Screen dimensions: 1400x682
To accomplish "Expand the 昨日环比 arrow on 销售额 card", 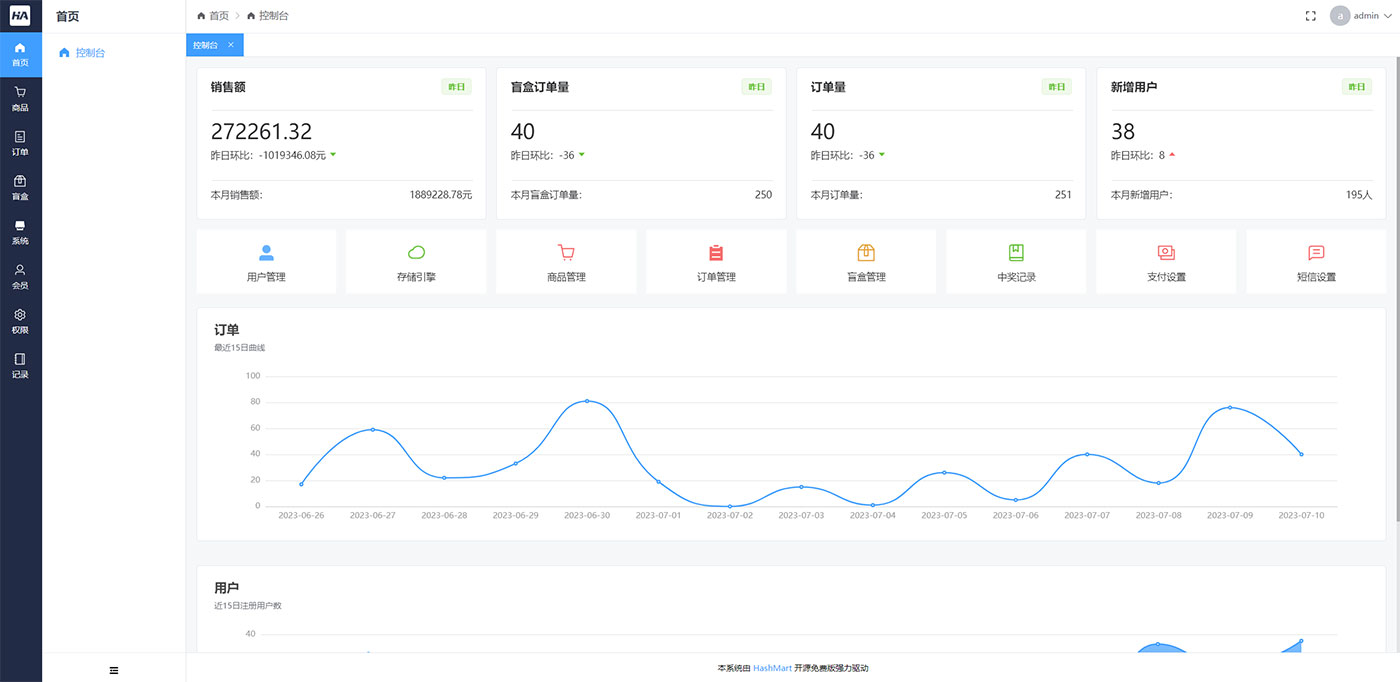I will (335, 155).
